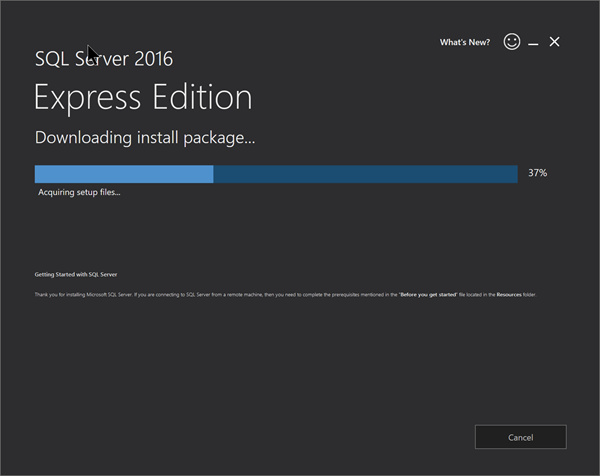The height and width of the screenshot is (476, 600).
Task: Close the SQL Server installer window
Action: coord(554,42)
